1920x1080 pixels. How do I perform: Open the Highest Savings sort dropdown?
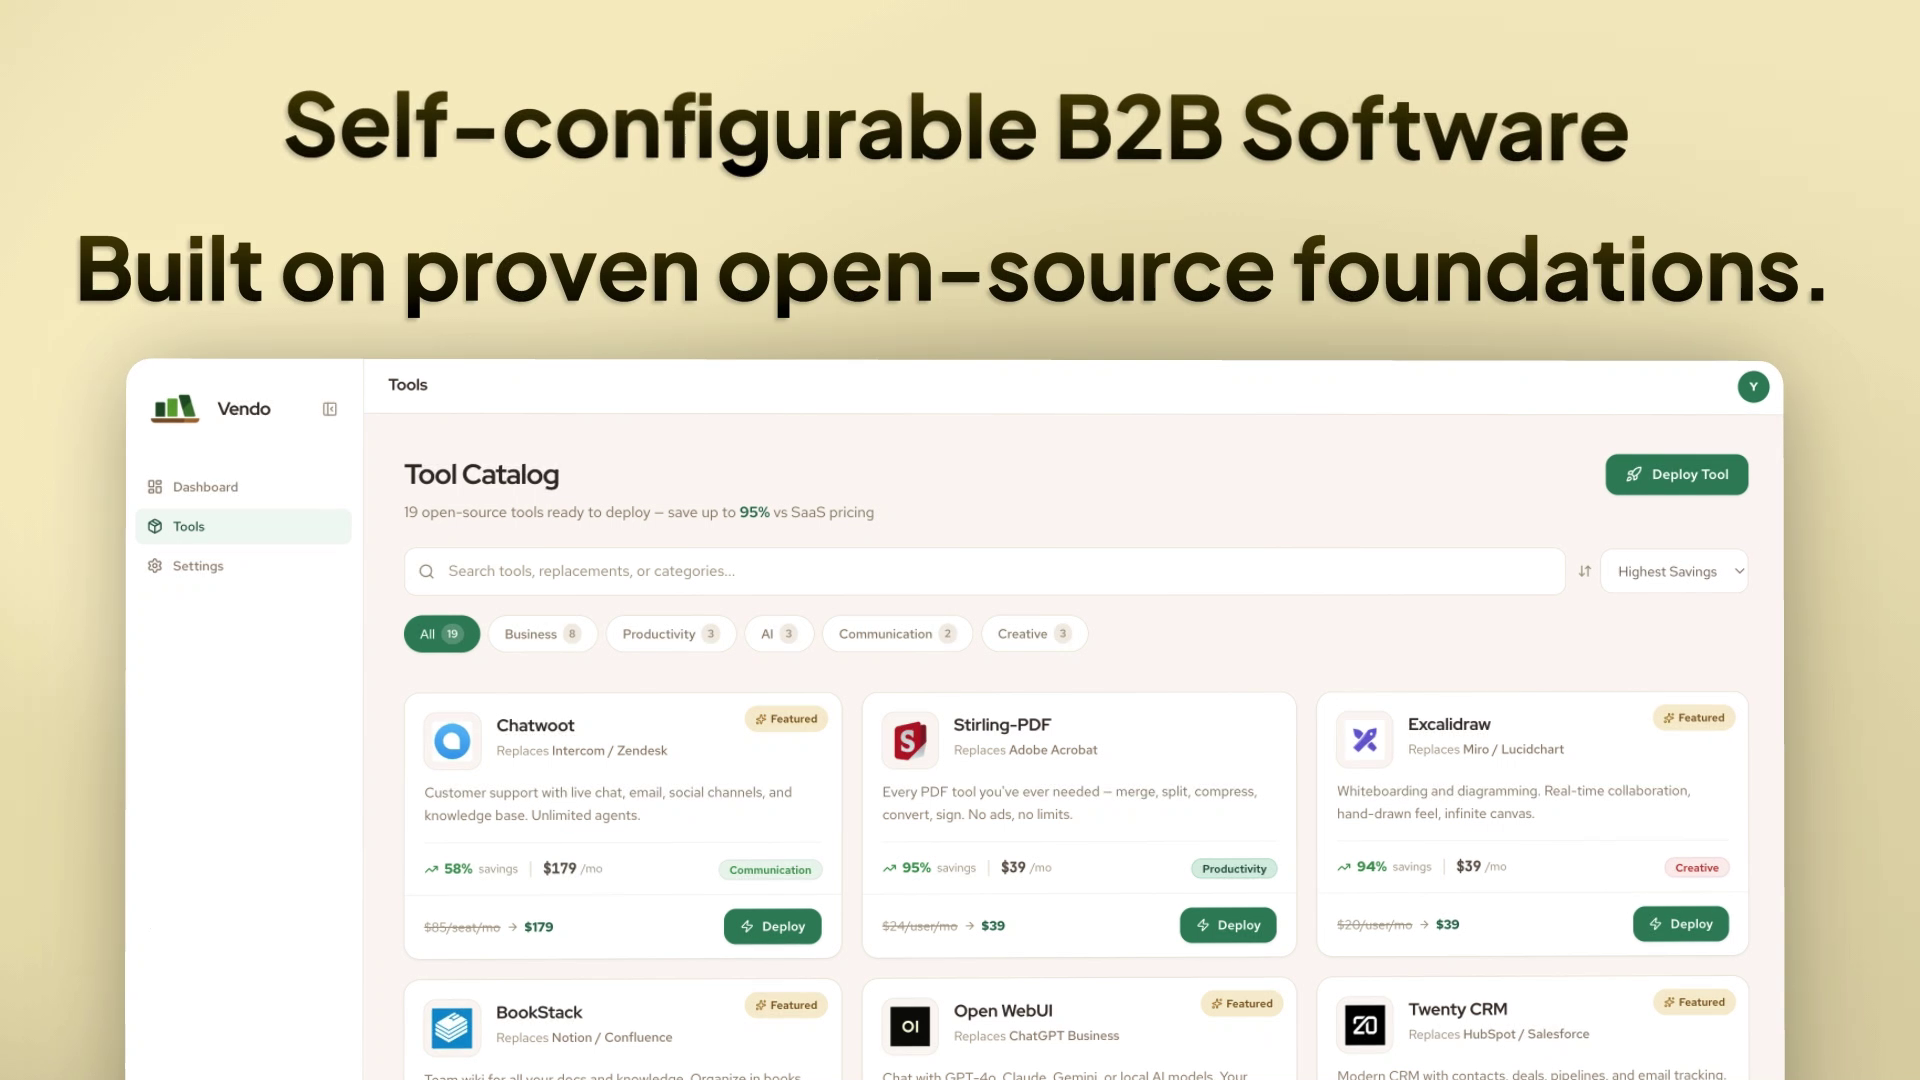point(1674,571)
